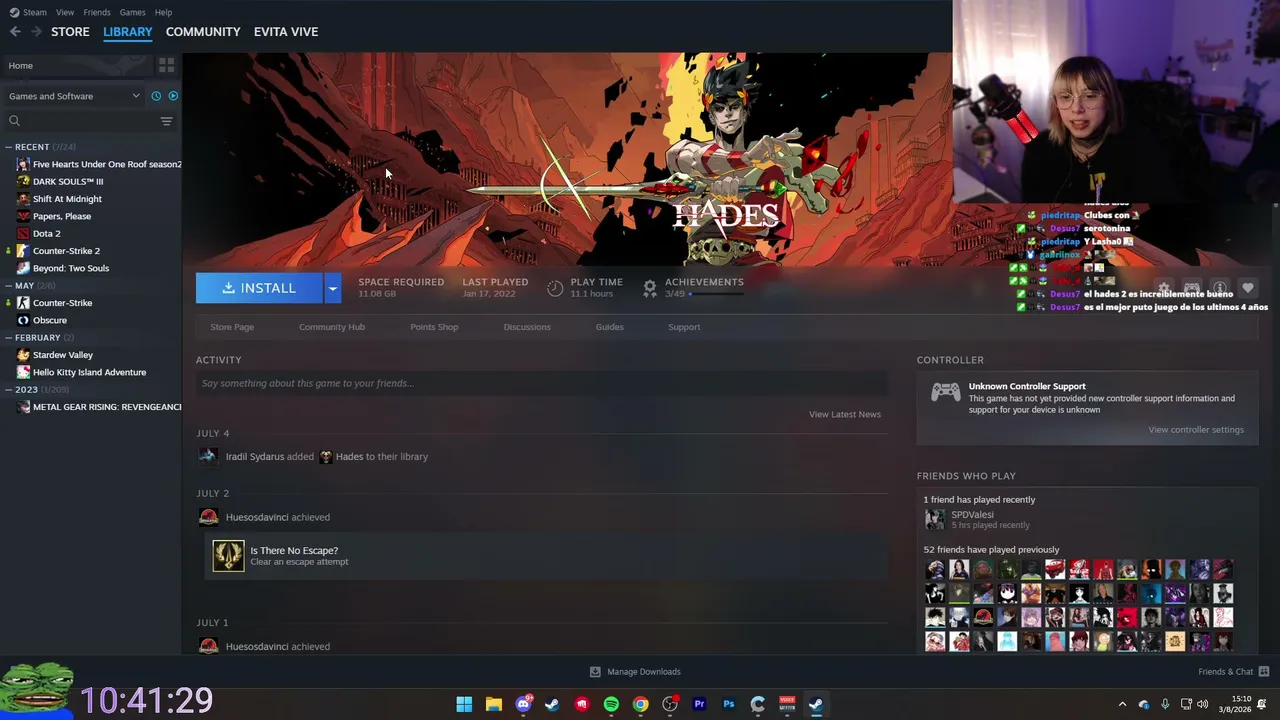Open the Hades Store Page link
This screenshot has width=1280, height=720.
pyautogui.click(x=232, y=327)
